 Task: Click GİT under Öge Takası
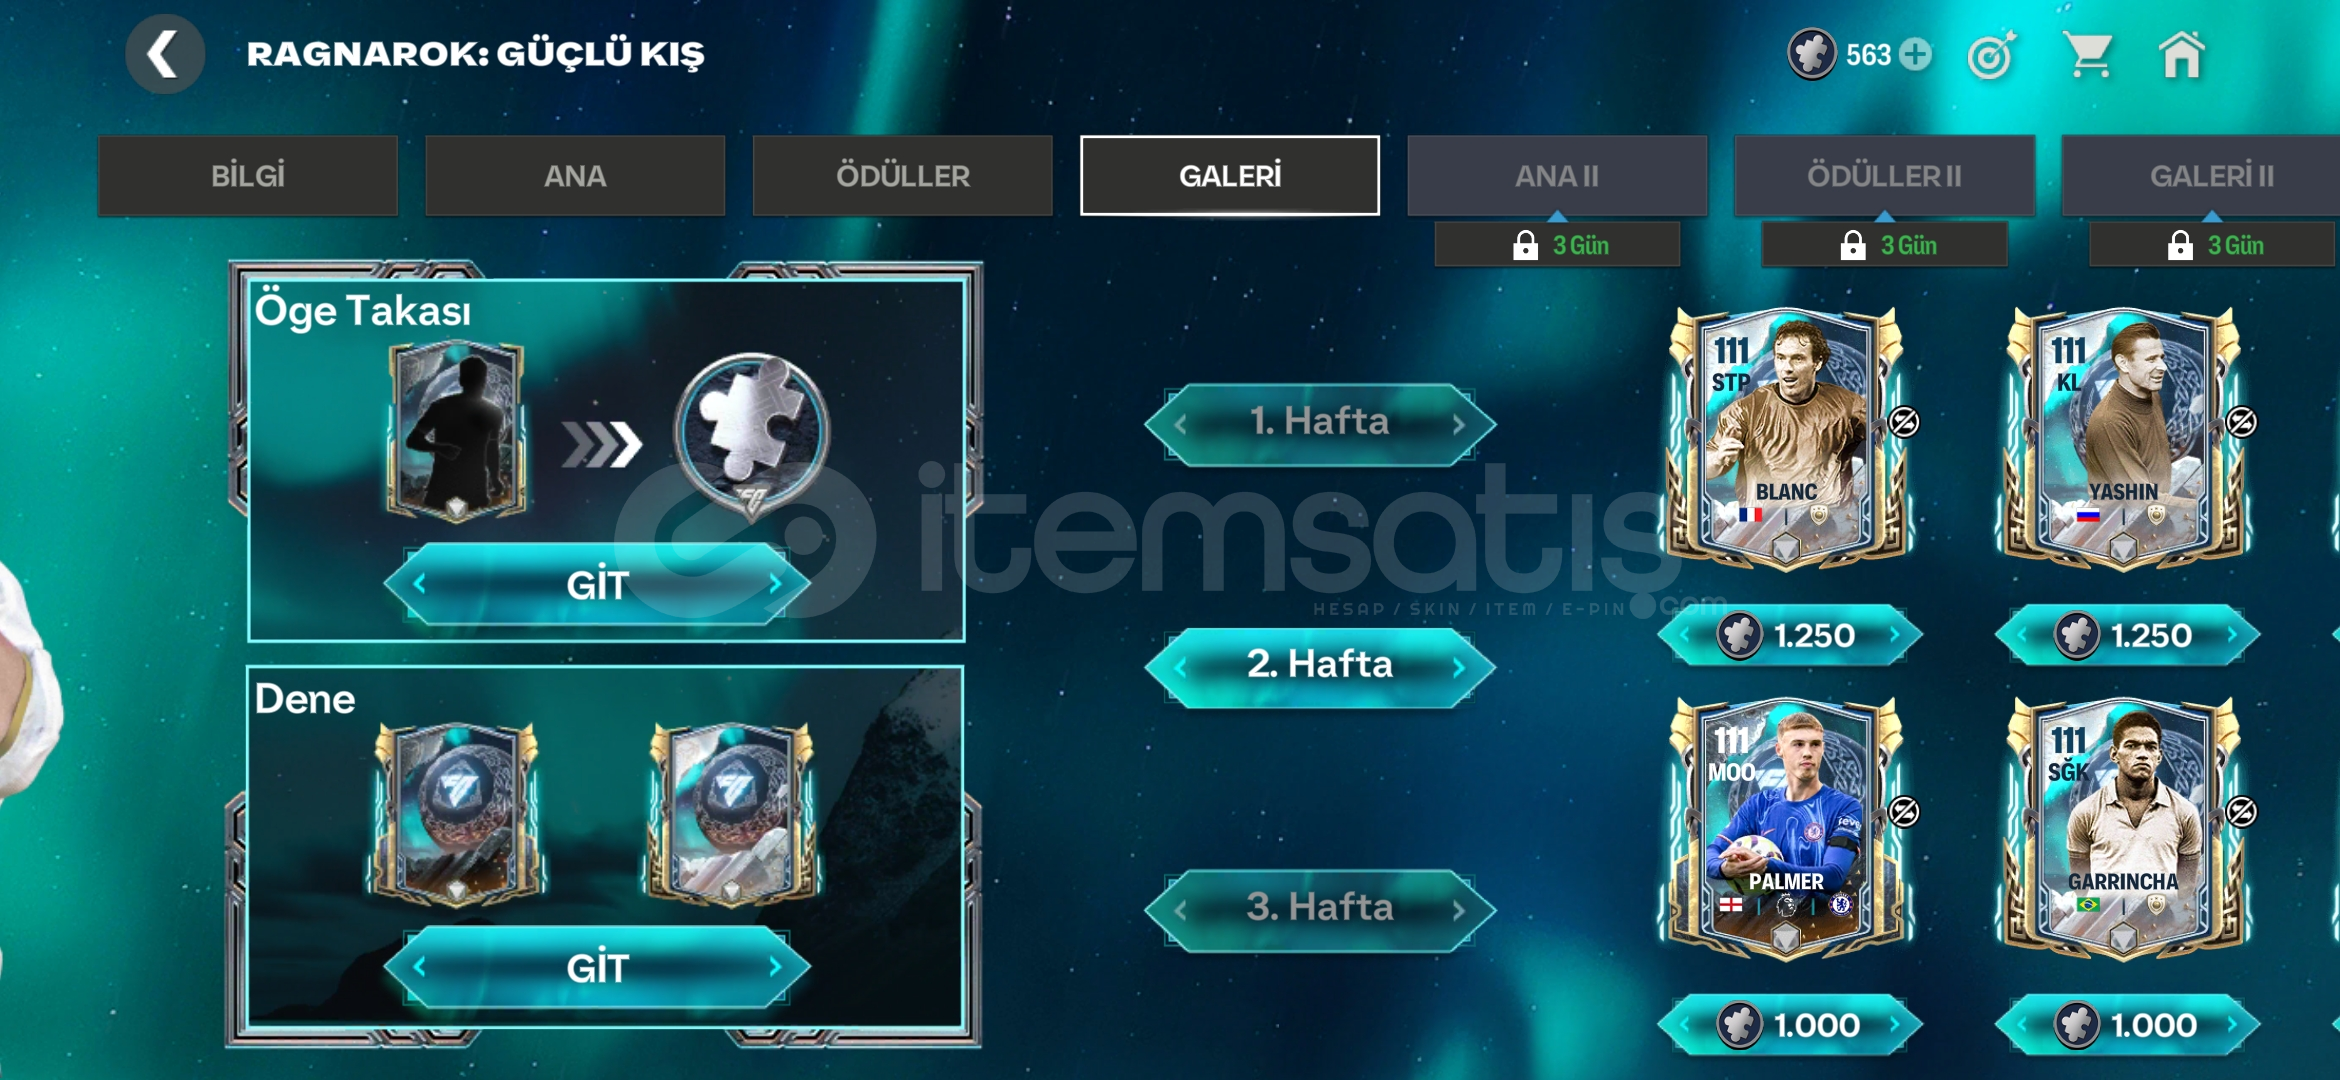tap(597, 585)
